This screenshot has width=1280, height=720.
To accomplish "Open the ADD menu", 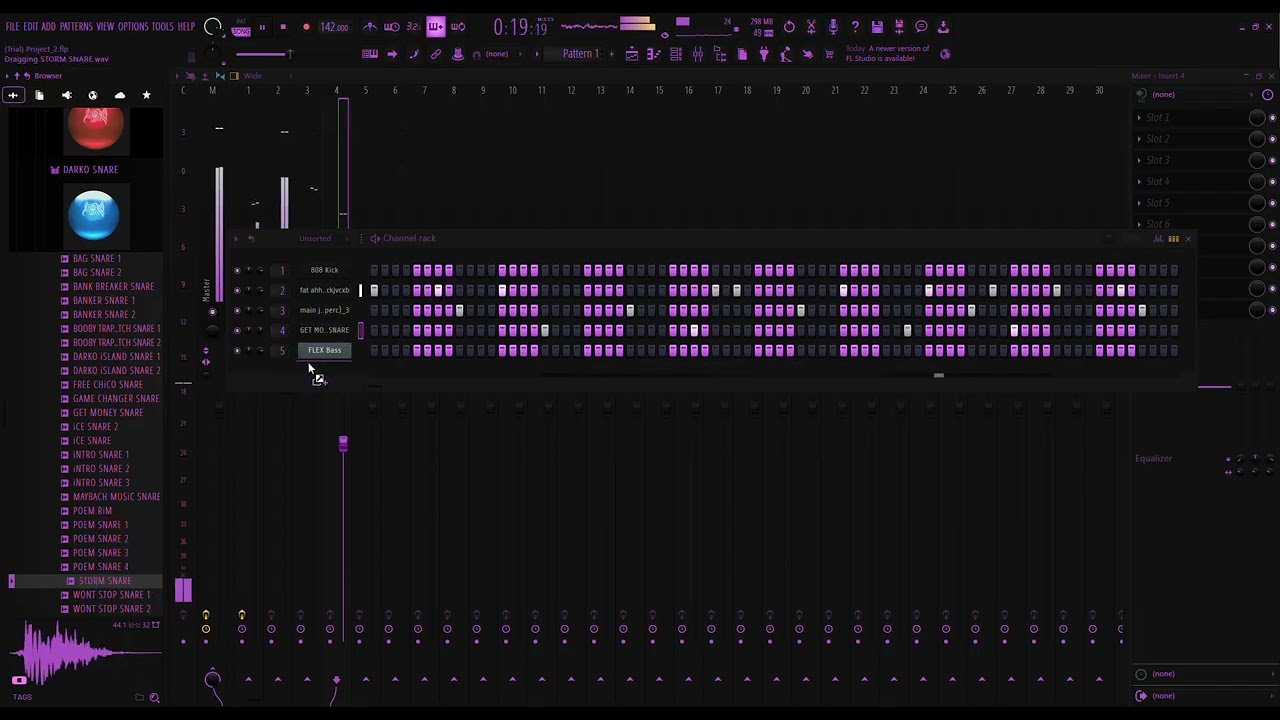I will click(x=48, y=27).
